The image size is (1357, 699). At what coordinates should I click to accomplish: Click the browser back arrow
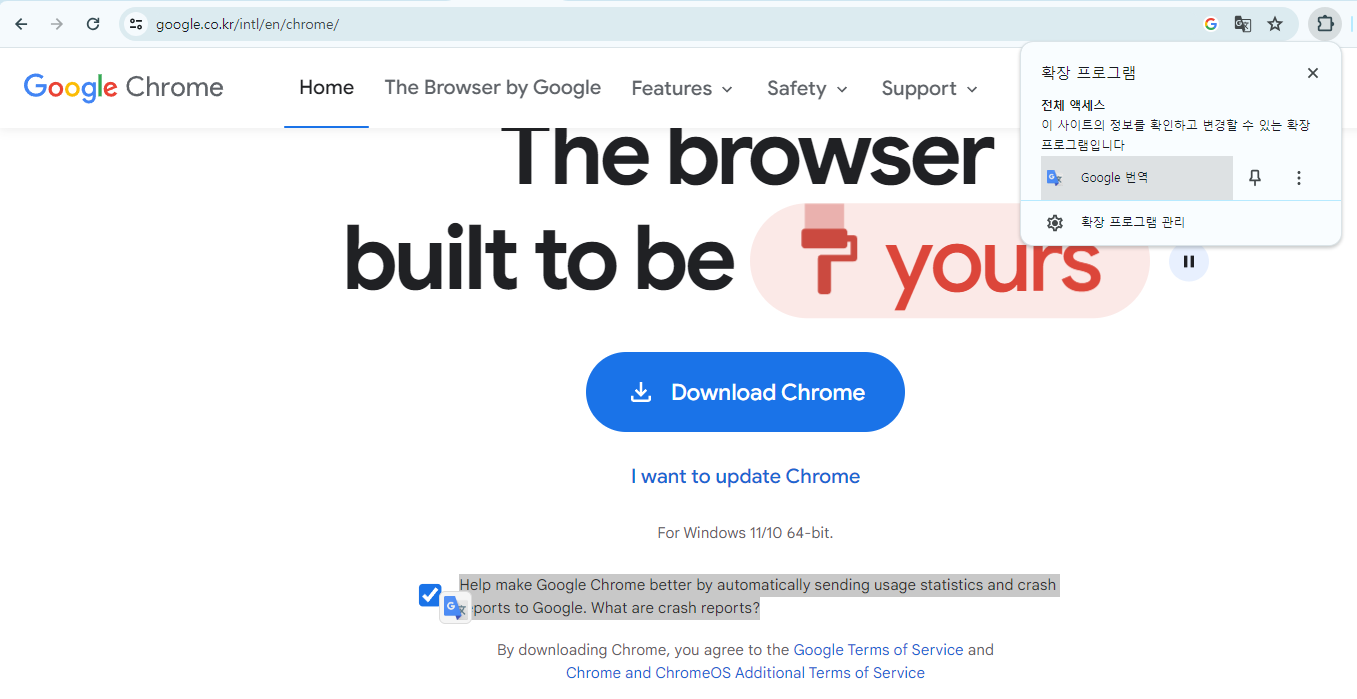click(21, 24)
